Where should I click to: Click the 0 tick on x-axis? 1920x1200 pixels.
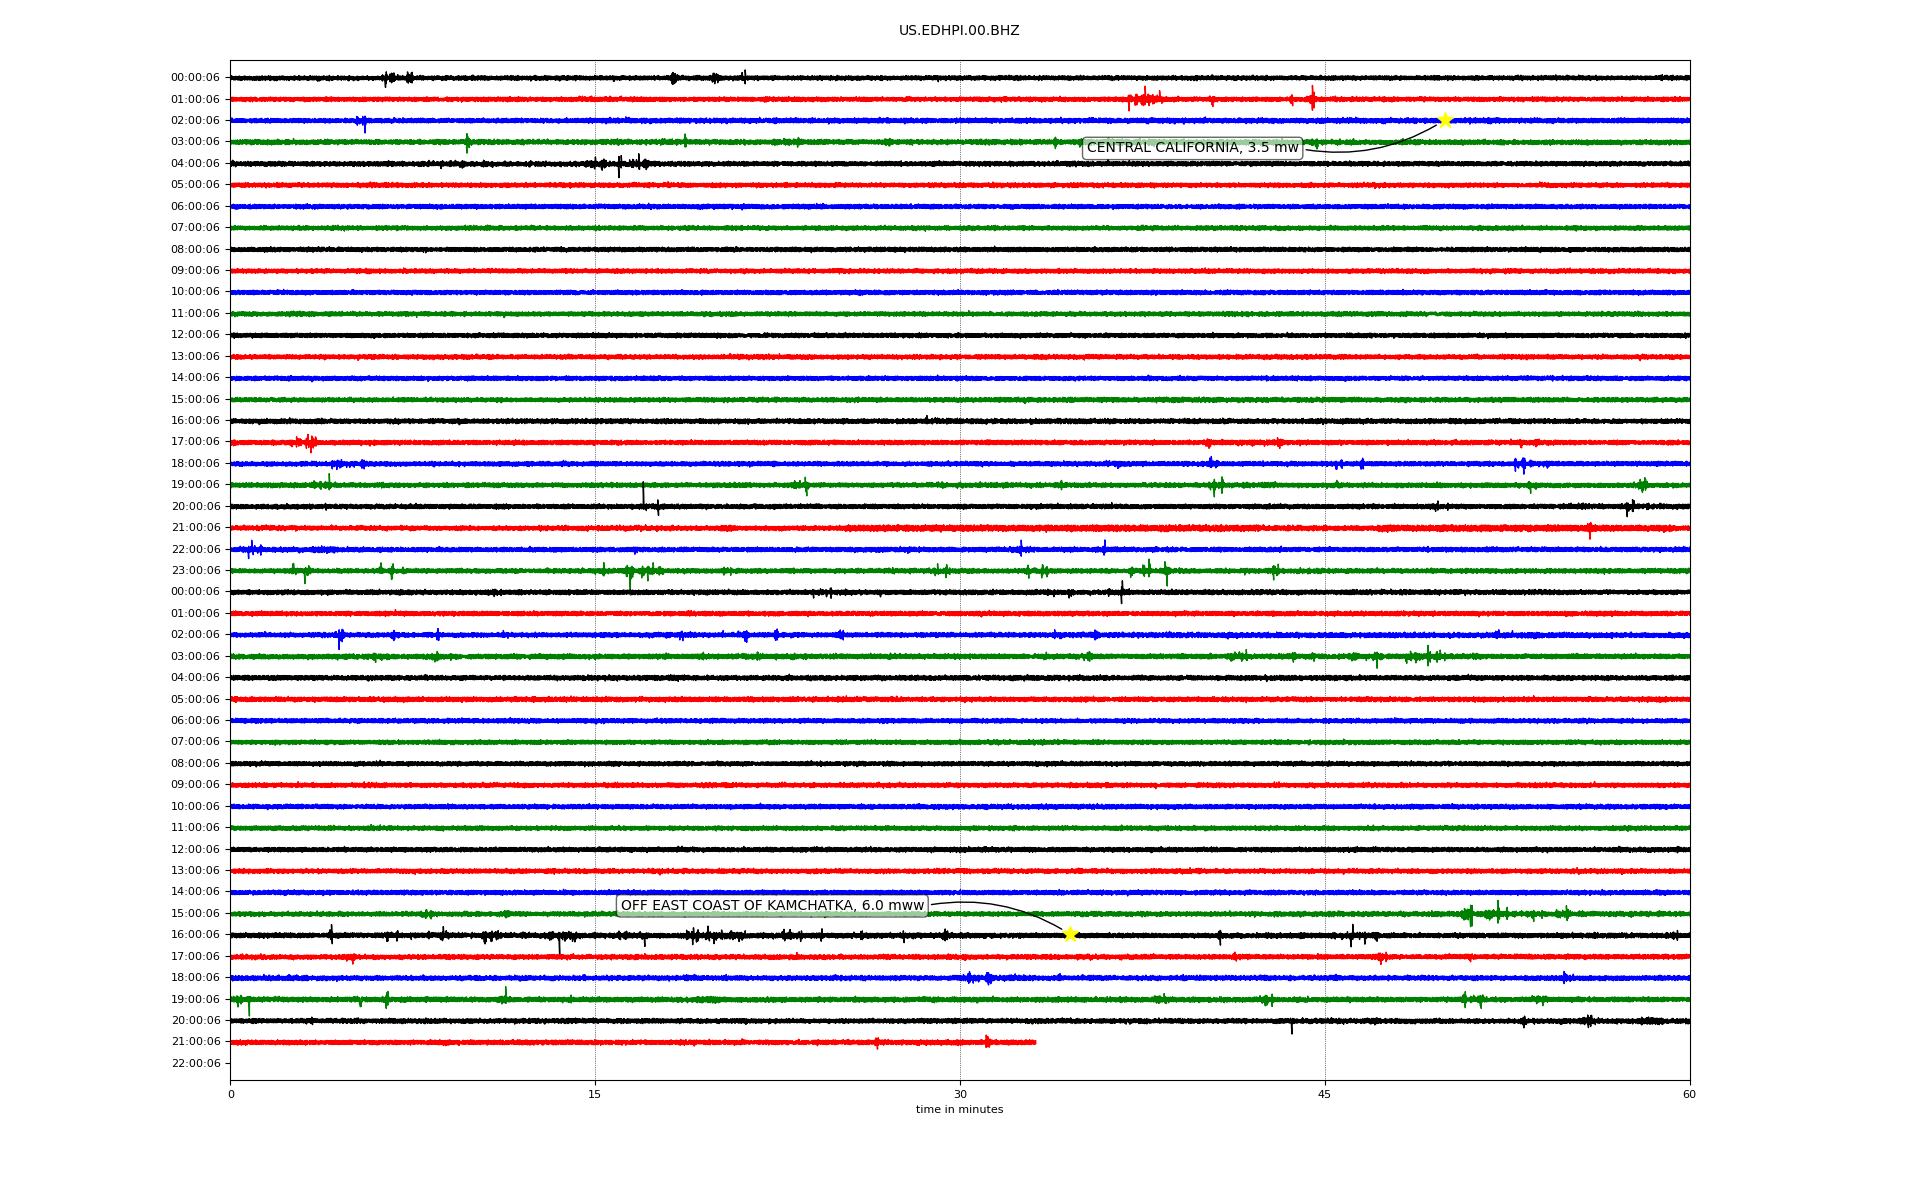231,1094
